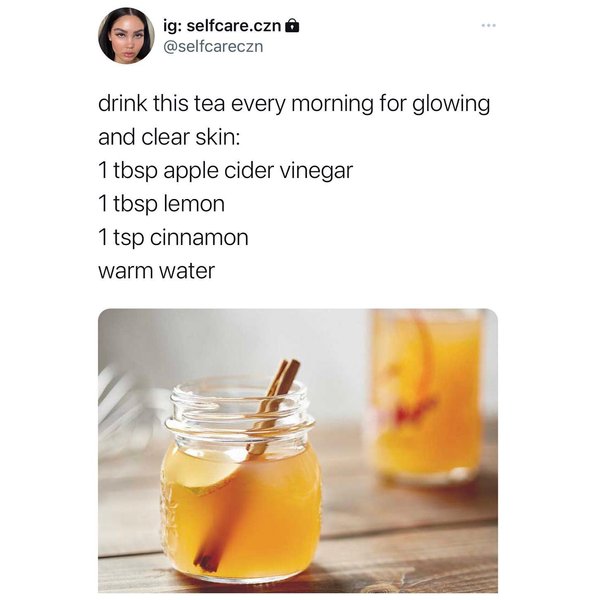Open the profile avatar photo

coord(126,35)
